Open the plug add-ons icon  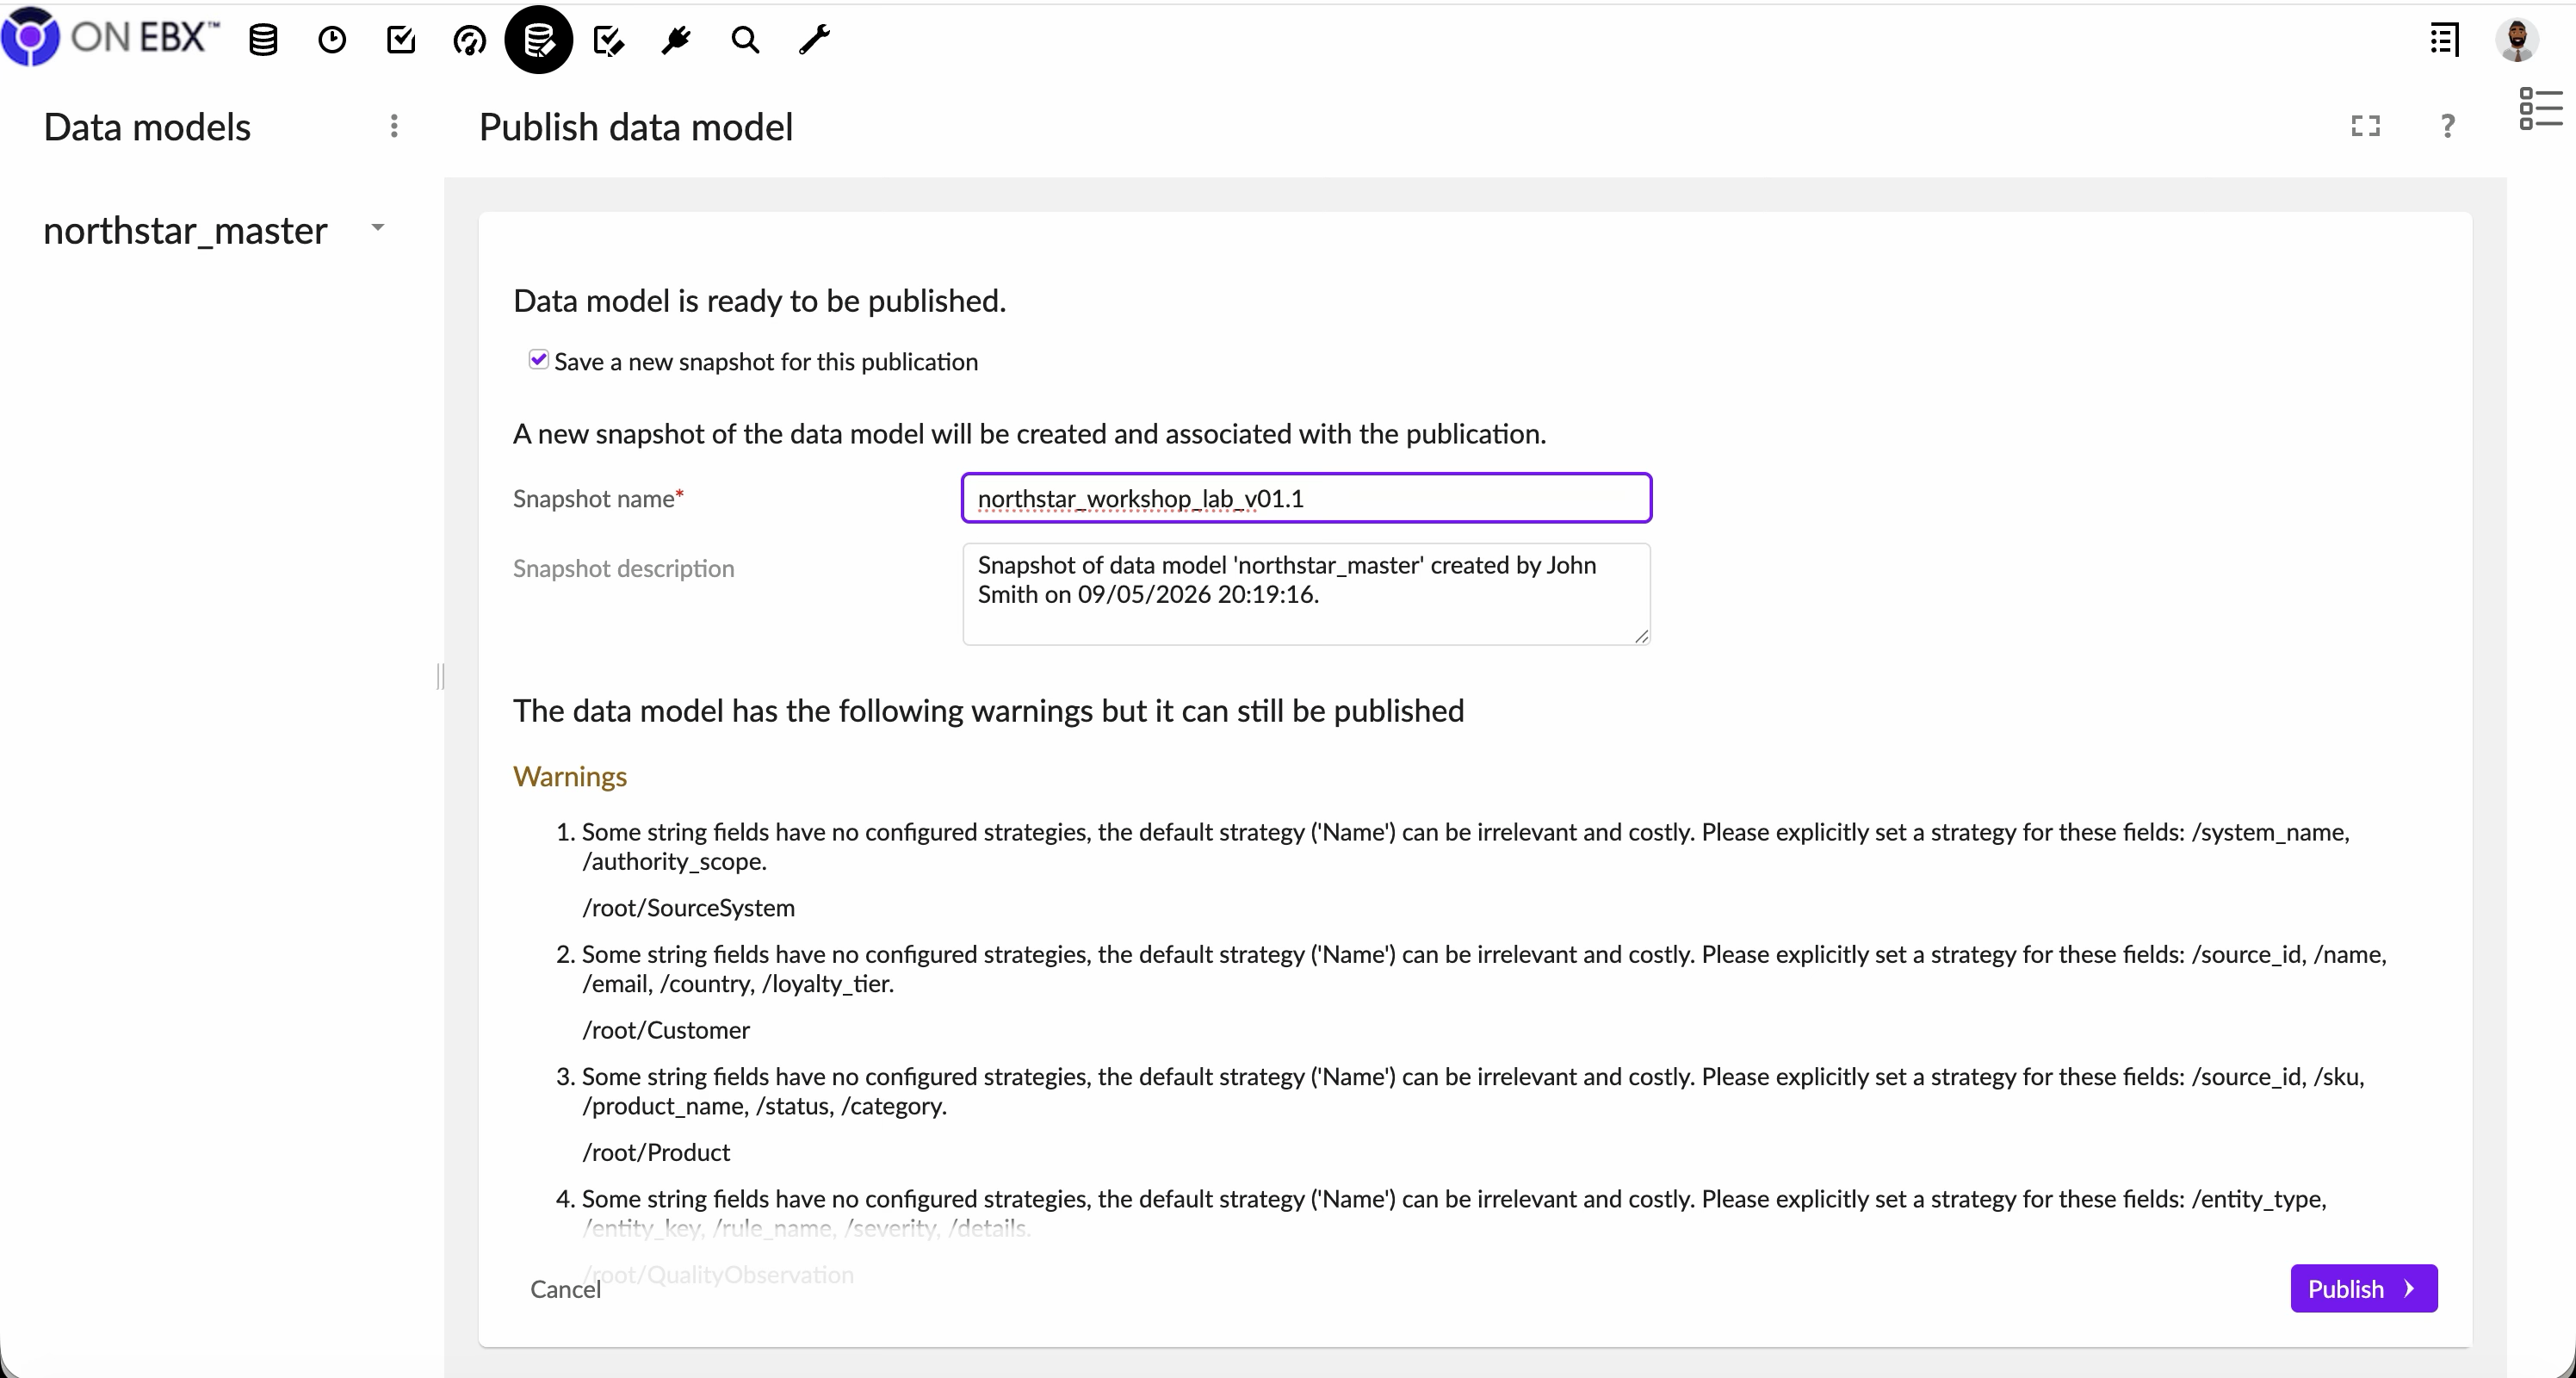pos(677,40)
